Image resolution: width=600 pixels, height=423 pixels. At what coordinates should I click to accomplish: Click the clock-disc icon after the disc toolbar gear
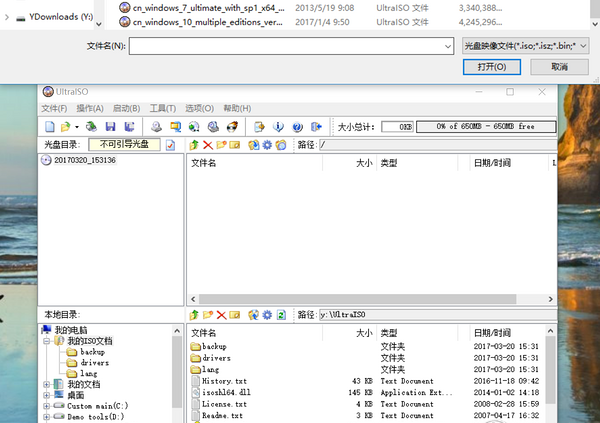[281, 145]
